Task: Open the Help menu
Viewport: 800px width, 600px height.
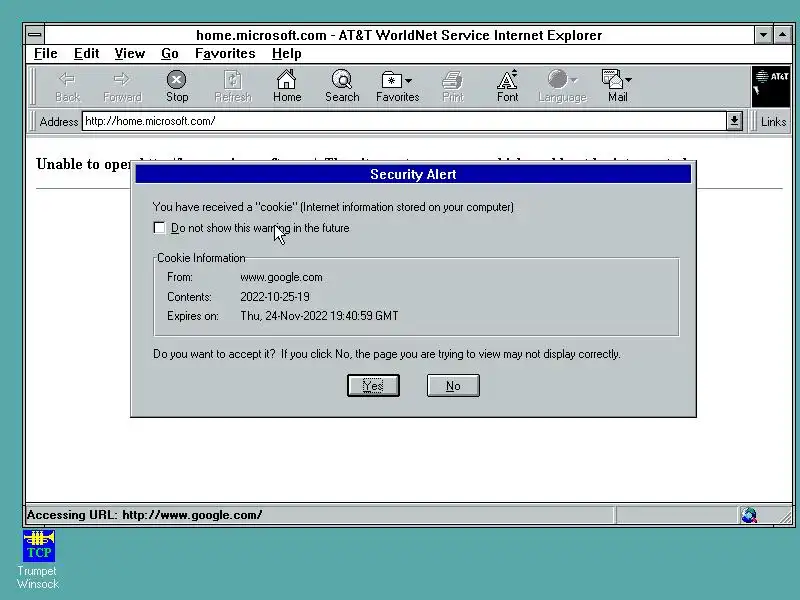Action: point(286,54)
